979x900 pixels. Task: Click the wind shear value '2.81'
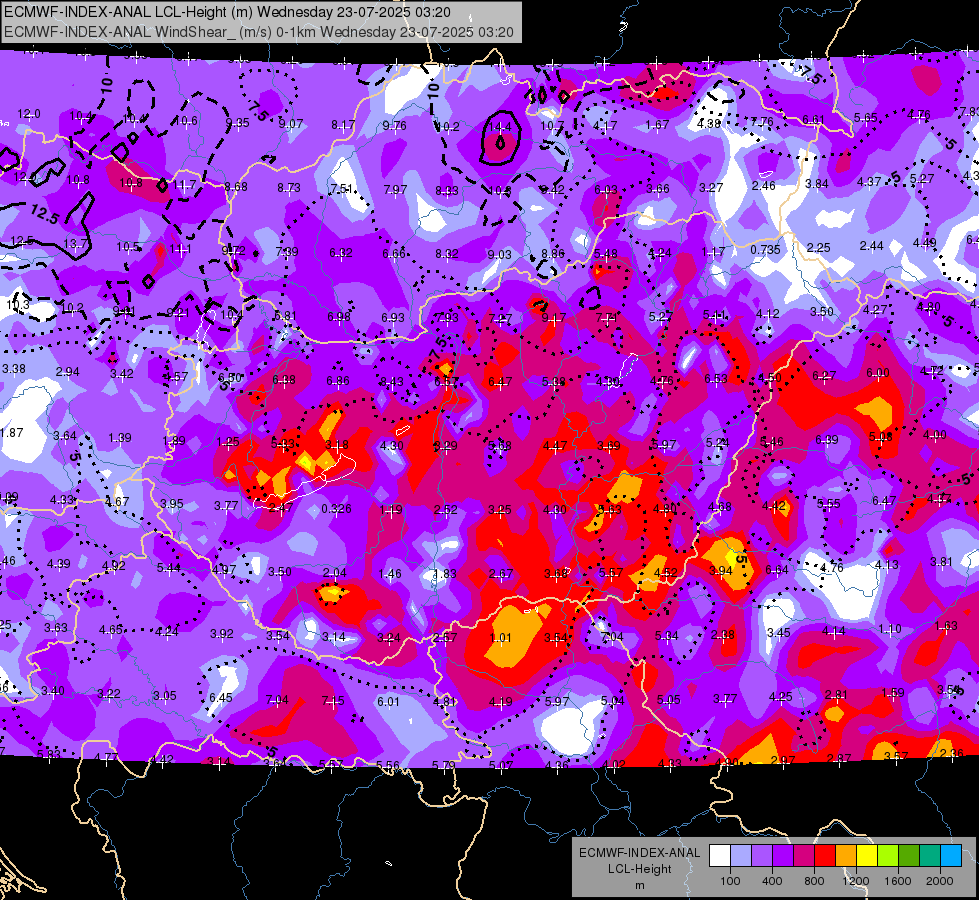pos(837,695)
